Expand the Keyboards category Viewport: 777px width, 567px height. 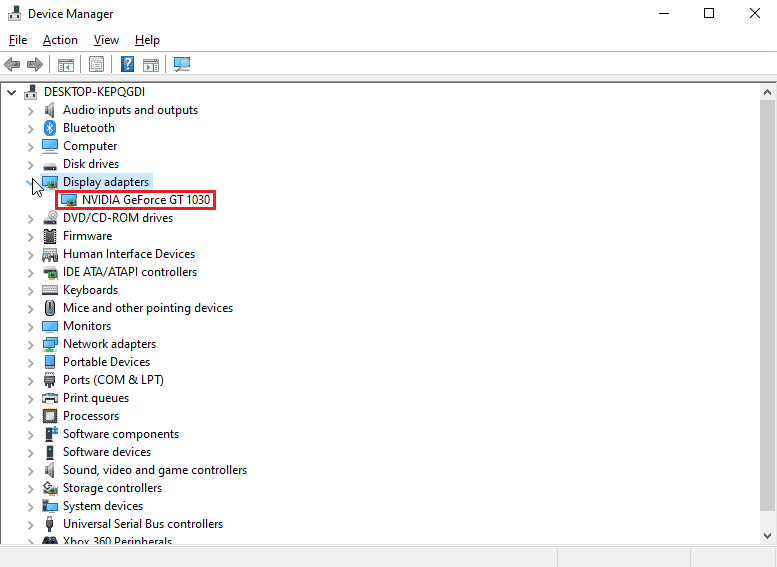click(x=30, y=290)
